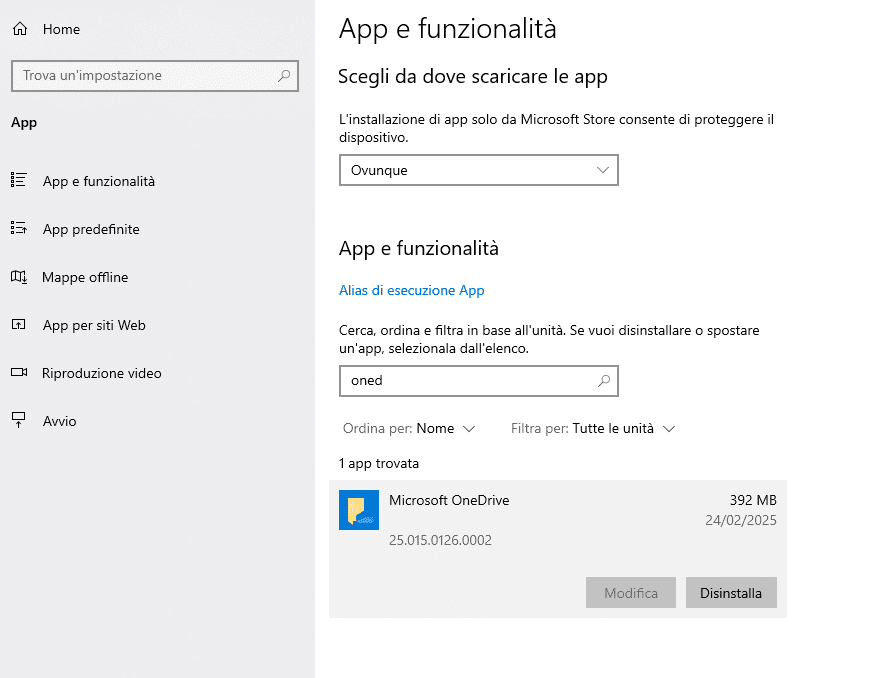Image resolution: width=895 pixels, height=678 pixels.
Task: Click the App per siti Web icon
Action: (18, 324)
